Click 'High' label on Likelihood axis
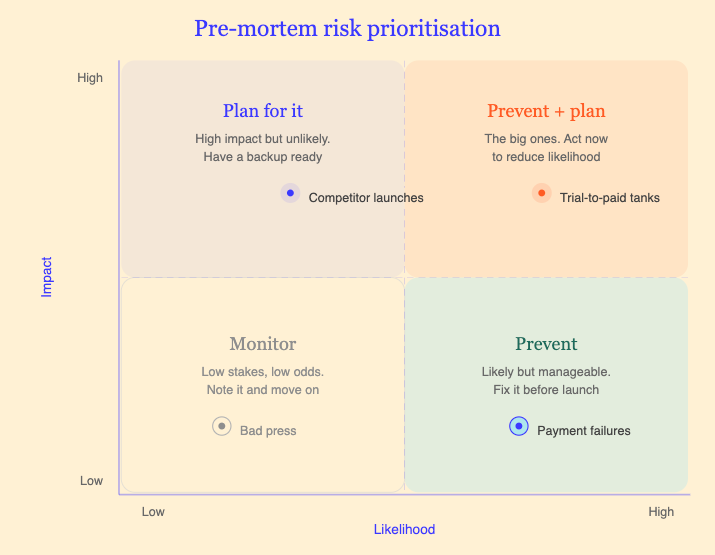 661,512
